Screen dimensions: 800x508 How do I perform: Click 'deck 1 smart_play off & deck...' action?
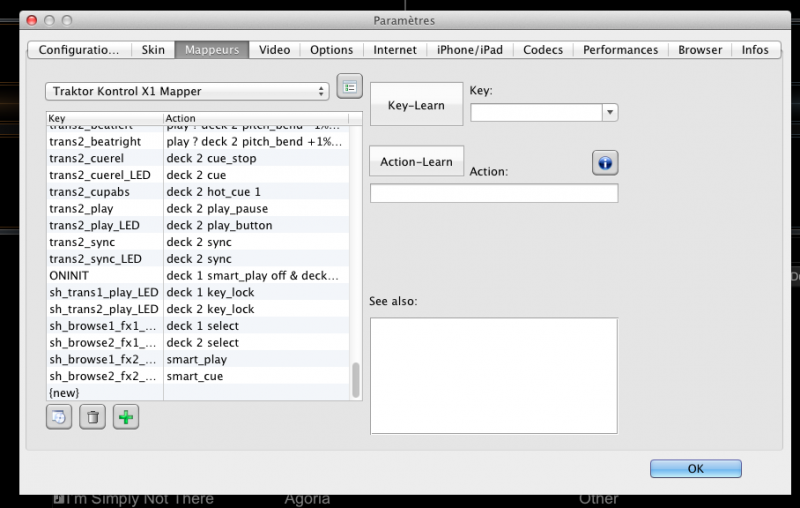click(253, 275)
